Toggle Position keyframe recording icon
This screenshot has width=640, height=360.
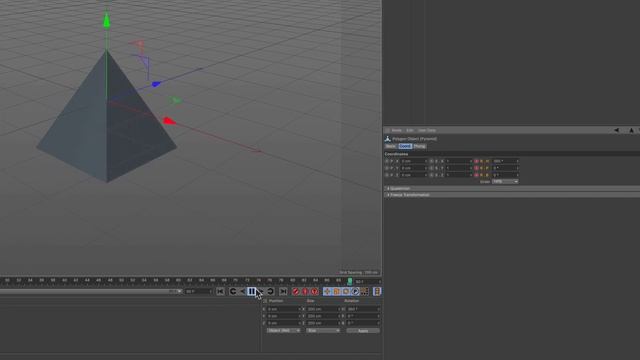pyautogui.click(x=327, y=291)
